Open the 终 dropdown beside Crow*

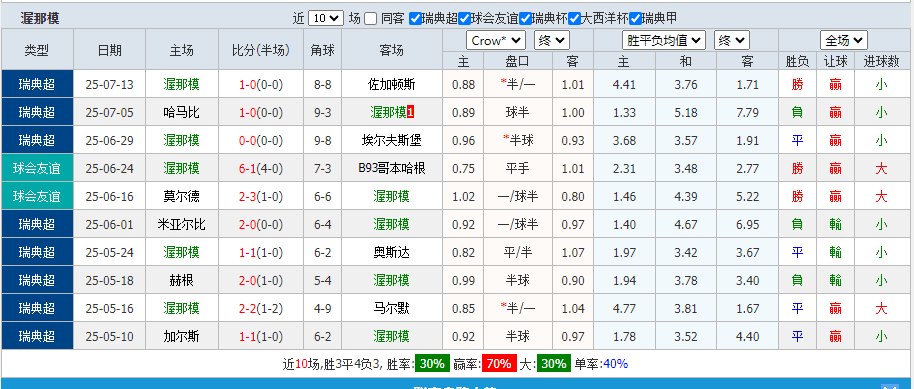(551, 41)
